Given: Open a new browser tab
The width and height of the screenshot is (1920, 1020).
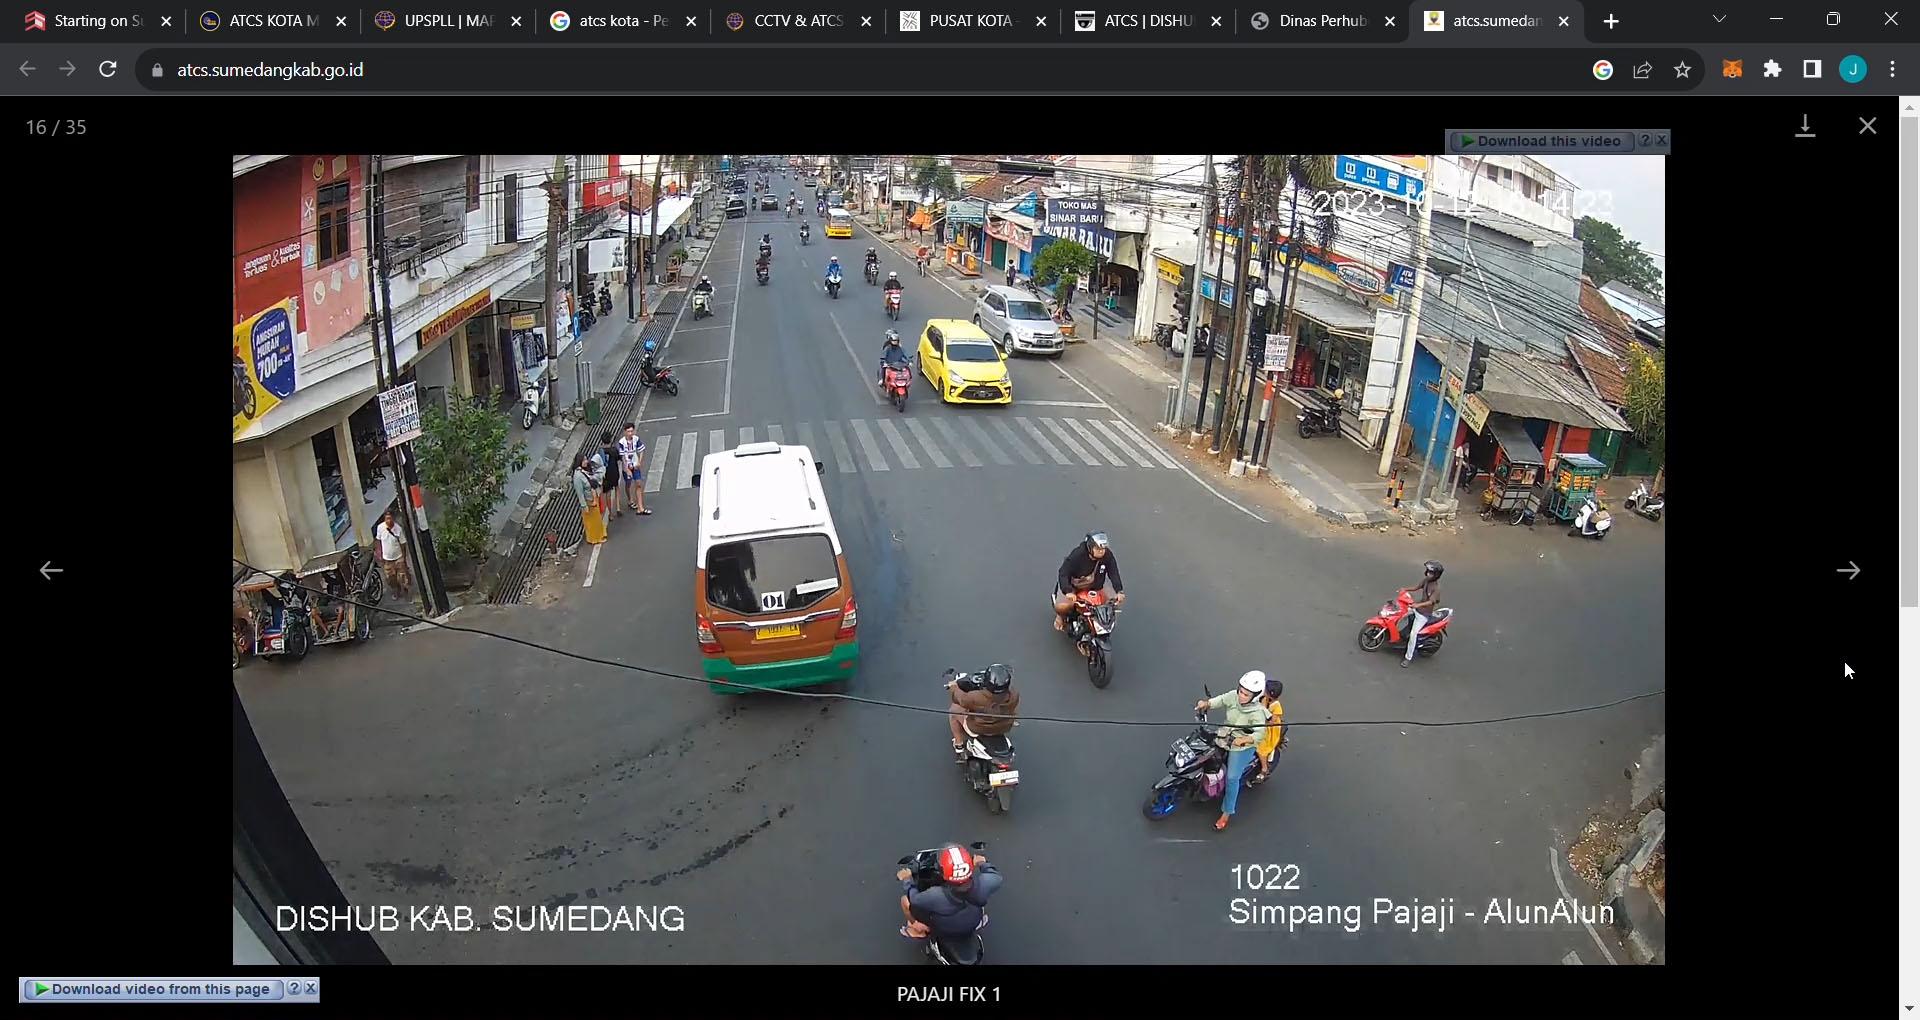Looking at the screenshot, I should pos(1611,21).
